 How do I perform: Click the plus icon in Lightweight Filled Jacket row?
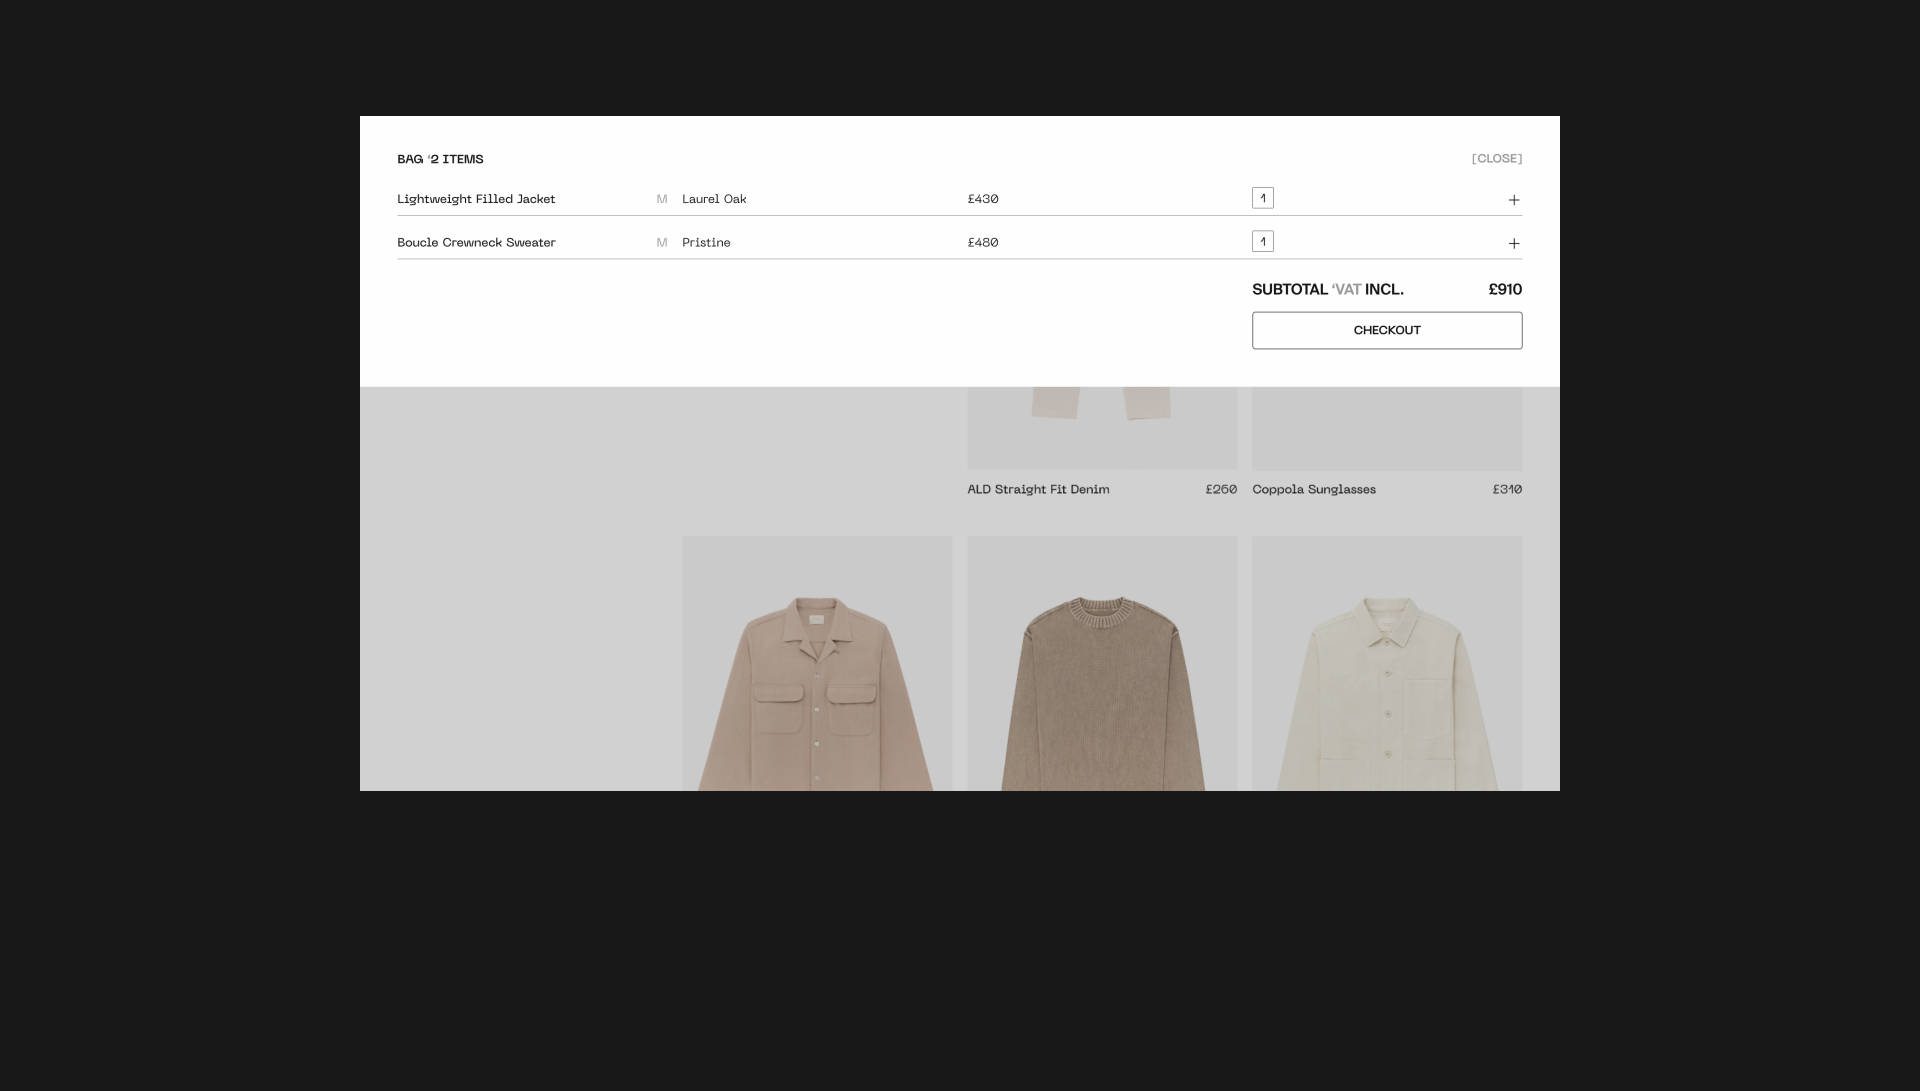click(1513, 200)
